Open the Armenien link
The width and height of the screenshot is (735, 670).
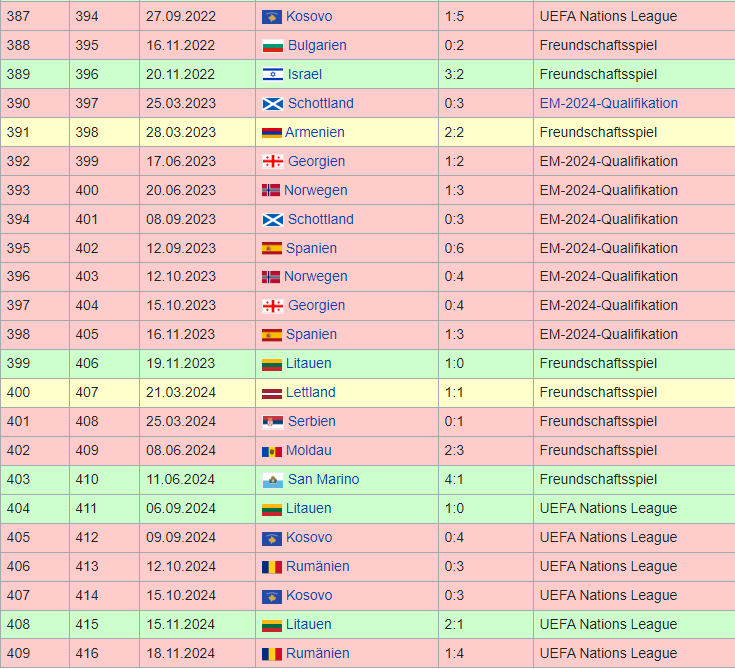[x=315, y=133]
